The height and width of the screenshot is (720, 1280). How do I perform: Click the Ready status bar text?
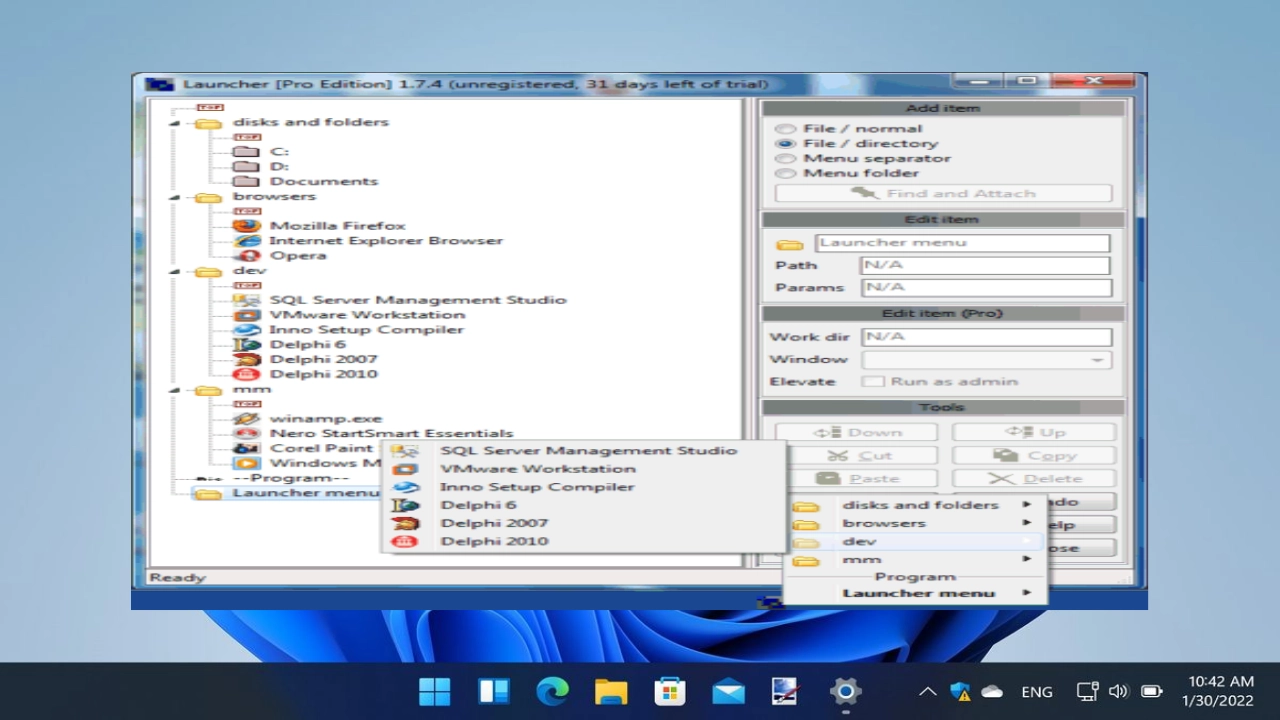(178, 578)
